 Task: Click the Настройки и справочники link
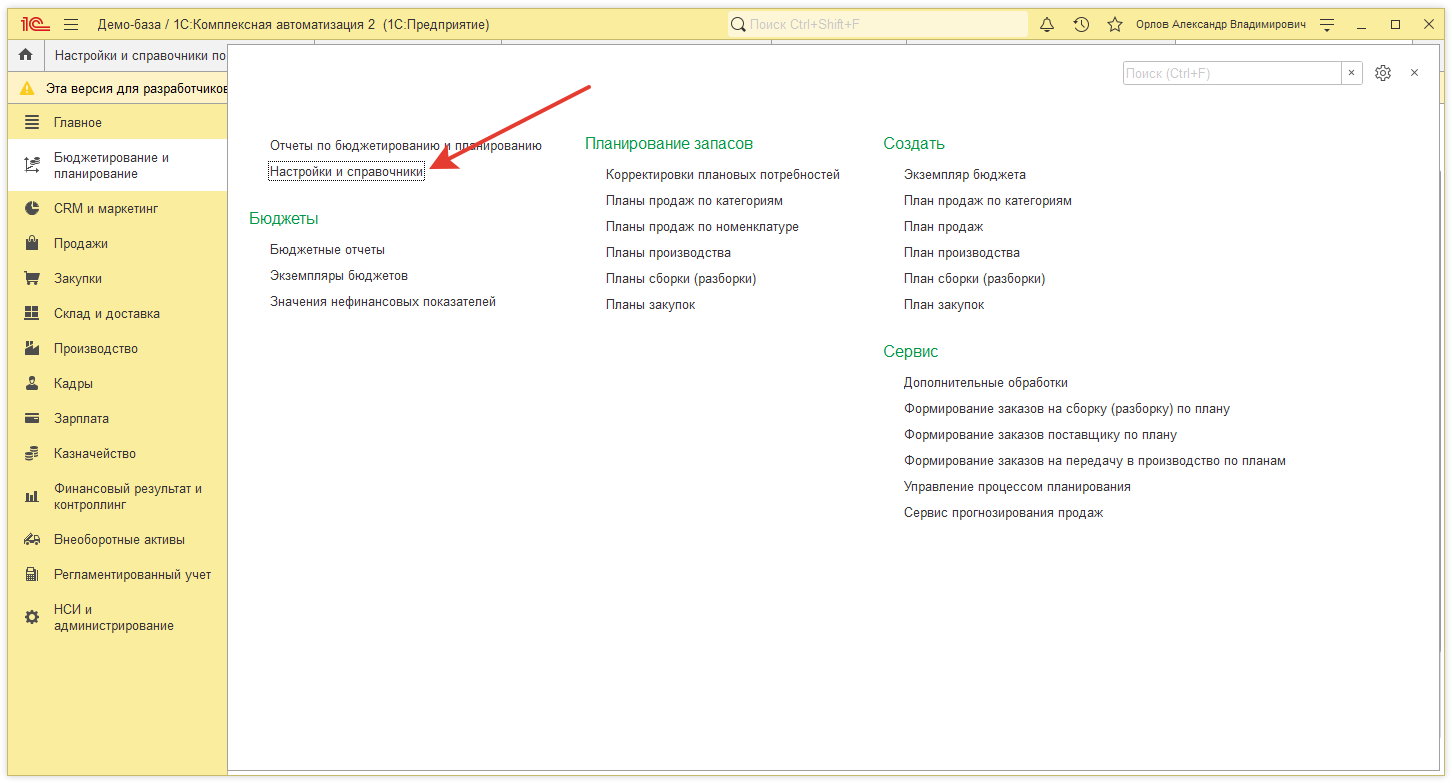tap(346, 172)
